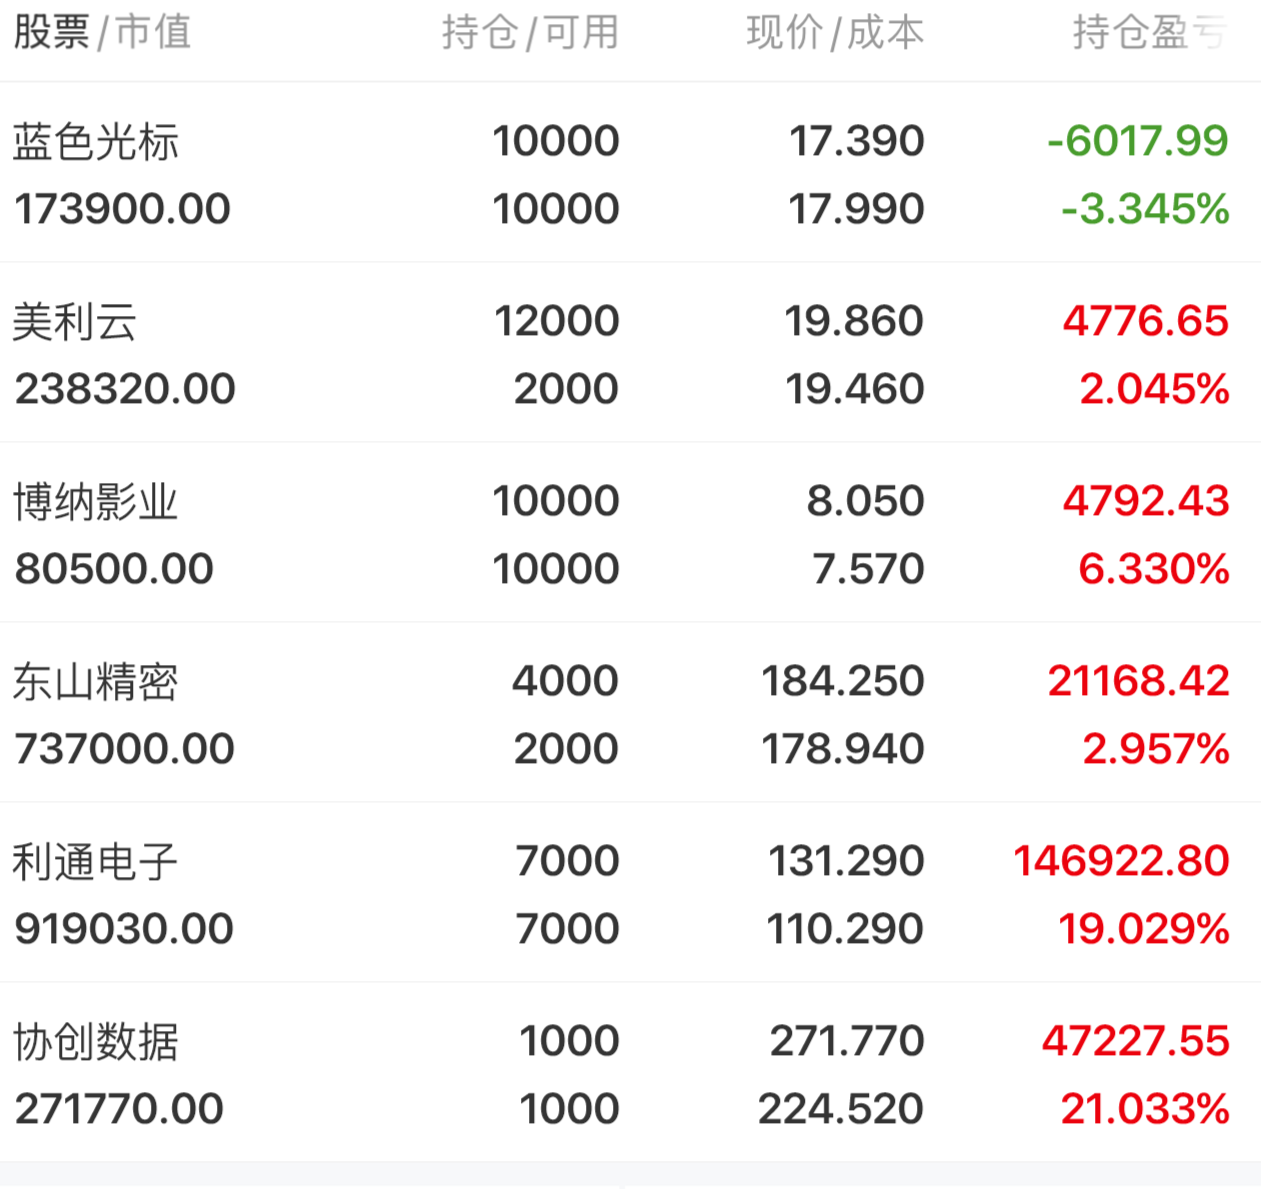Select the 协创数据 stock name

click(x=96, y=1042)
